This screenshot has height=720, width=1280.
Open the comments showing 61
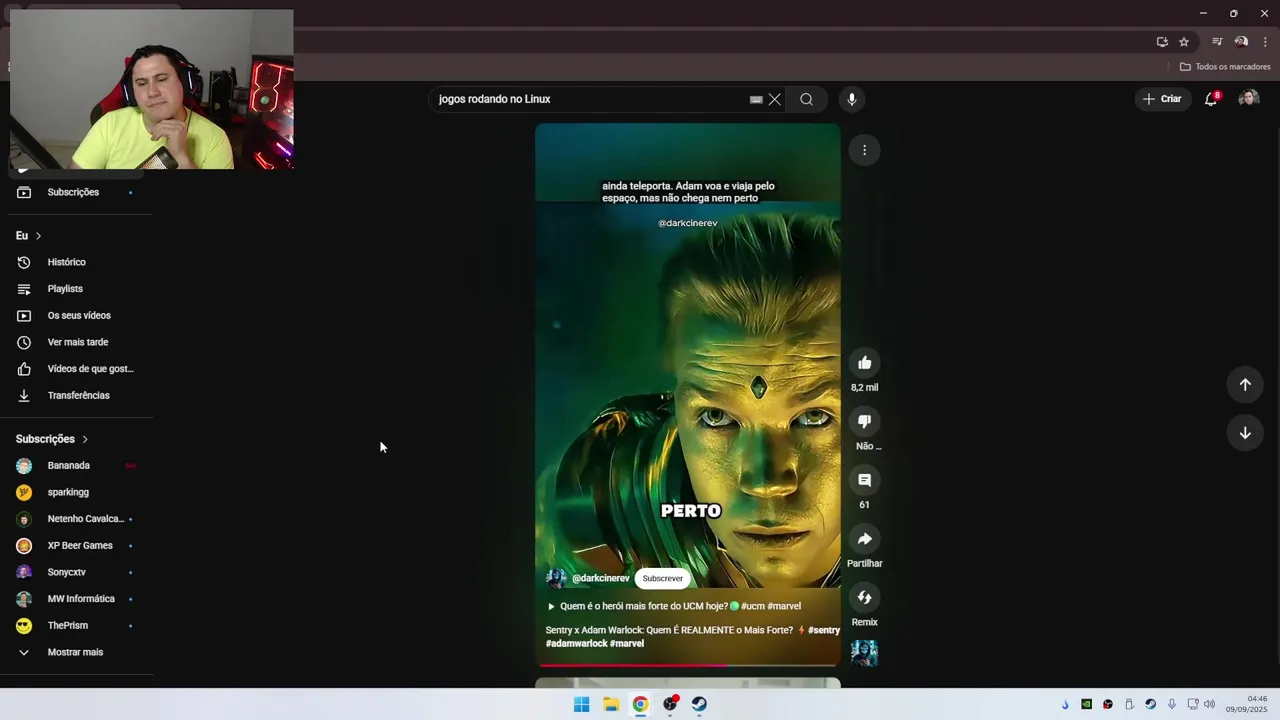click(x=864, y=480)
